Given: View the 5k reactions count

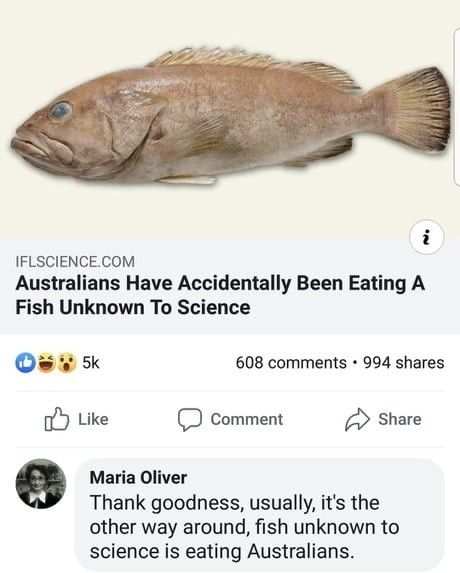Looking at the screenshot, I should [91, 363].
